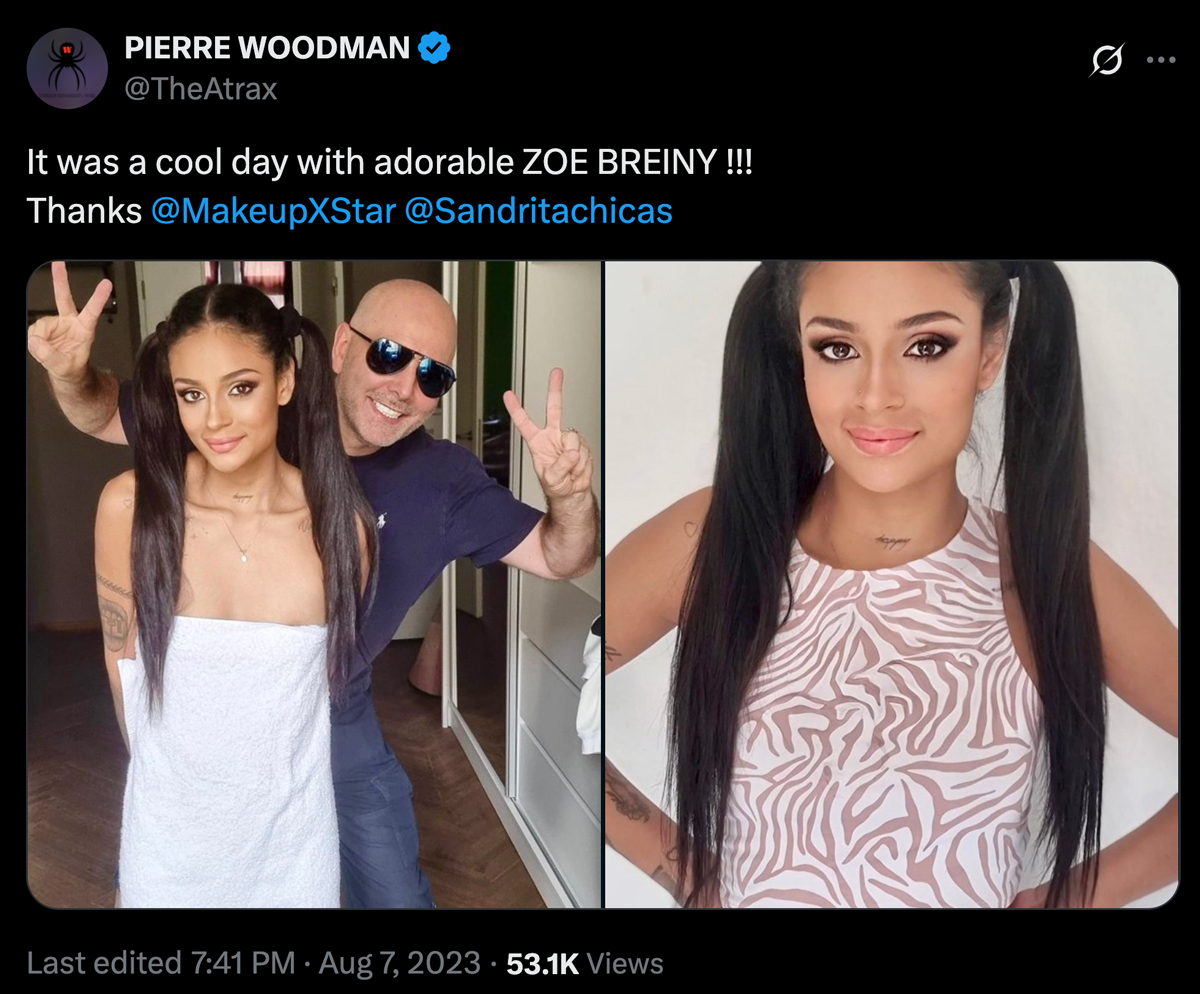The width and height of the screenshot is (1200, 994).
Task: Click the word Thanks in the post
Action: click(85, 211)
